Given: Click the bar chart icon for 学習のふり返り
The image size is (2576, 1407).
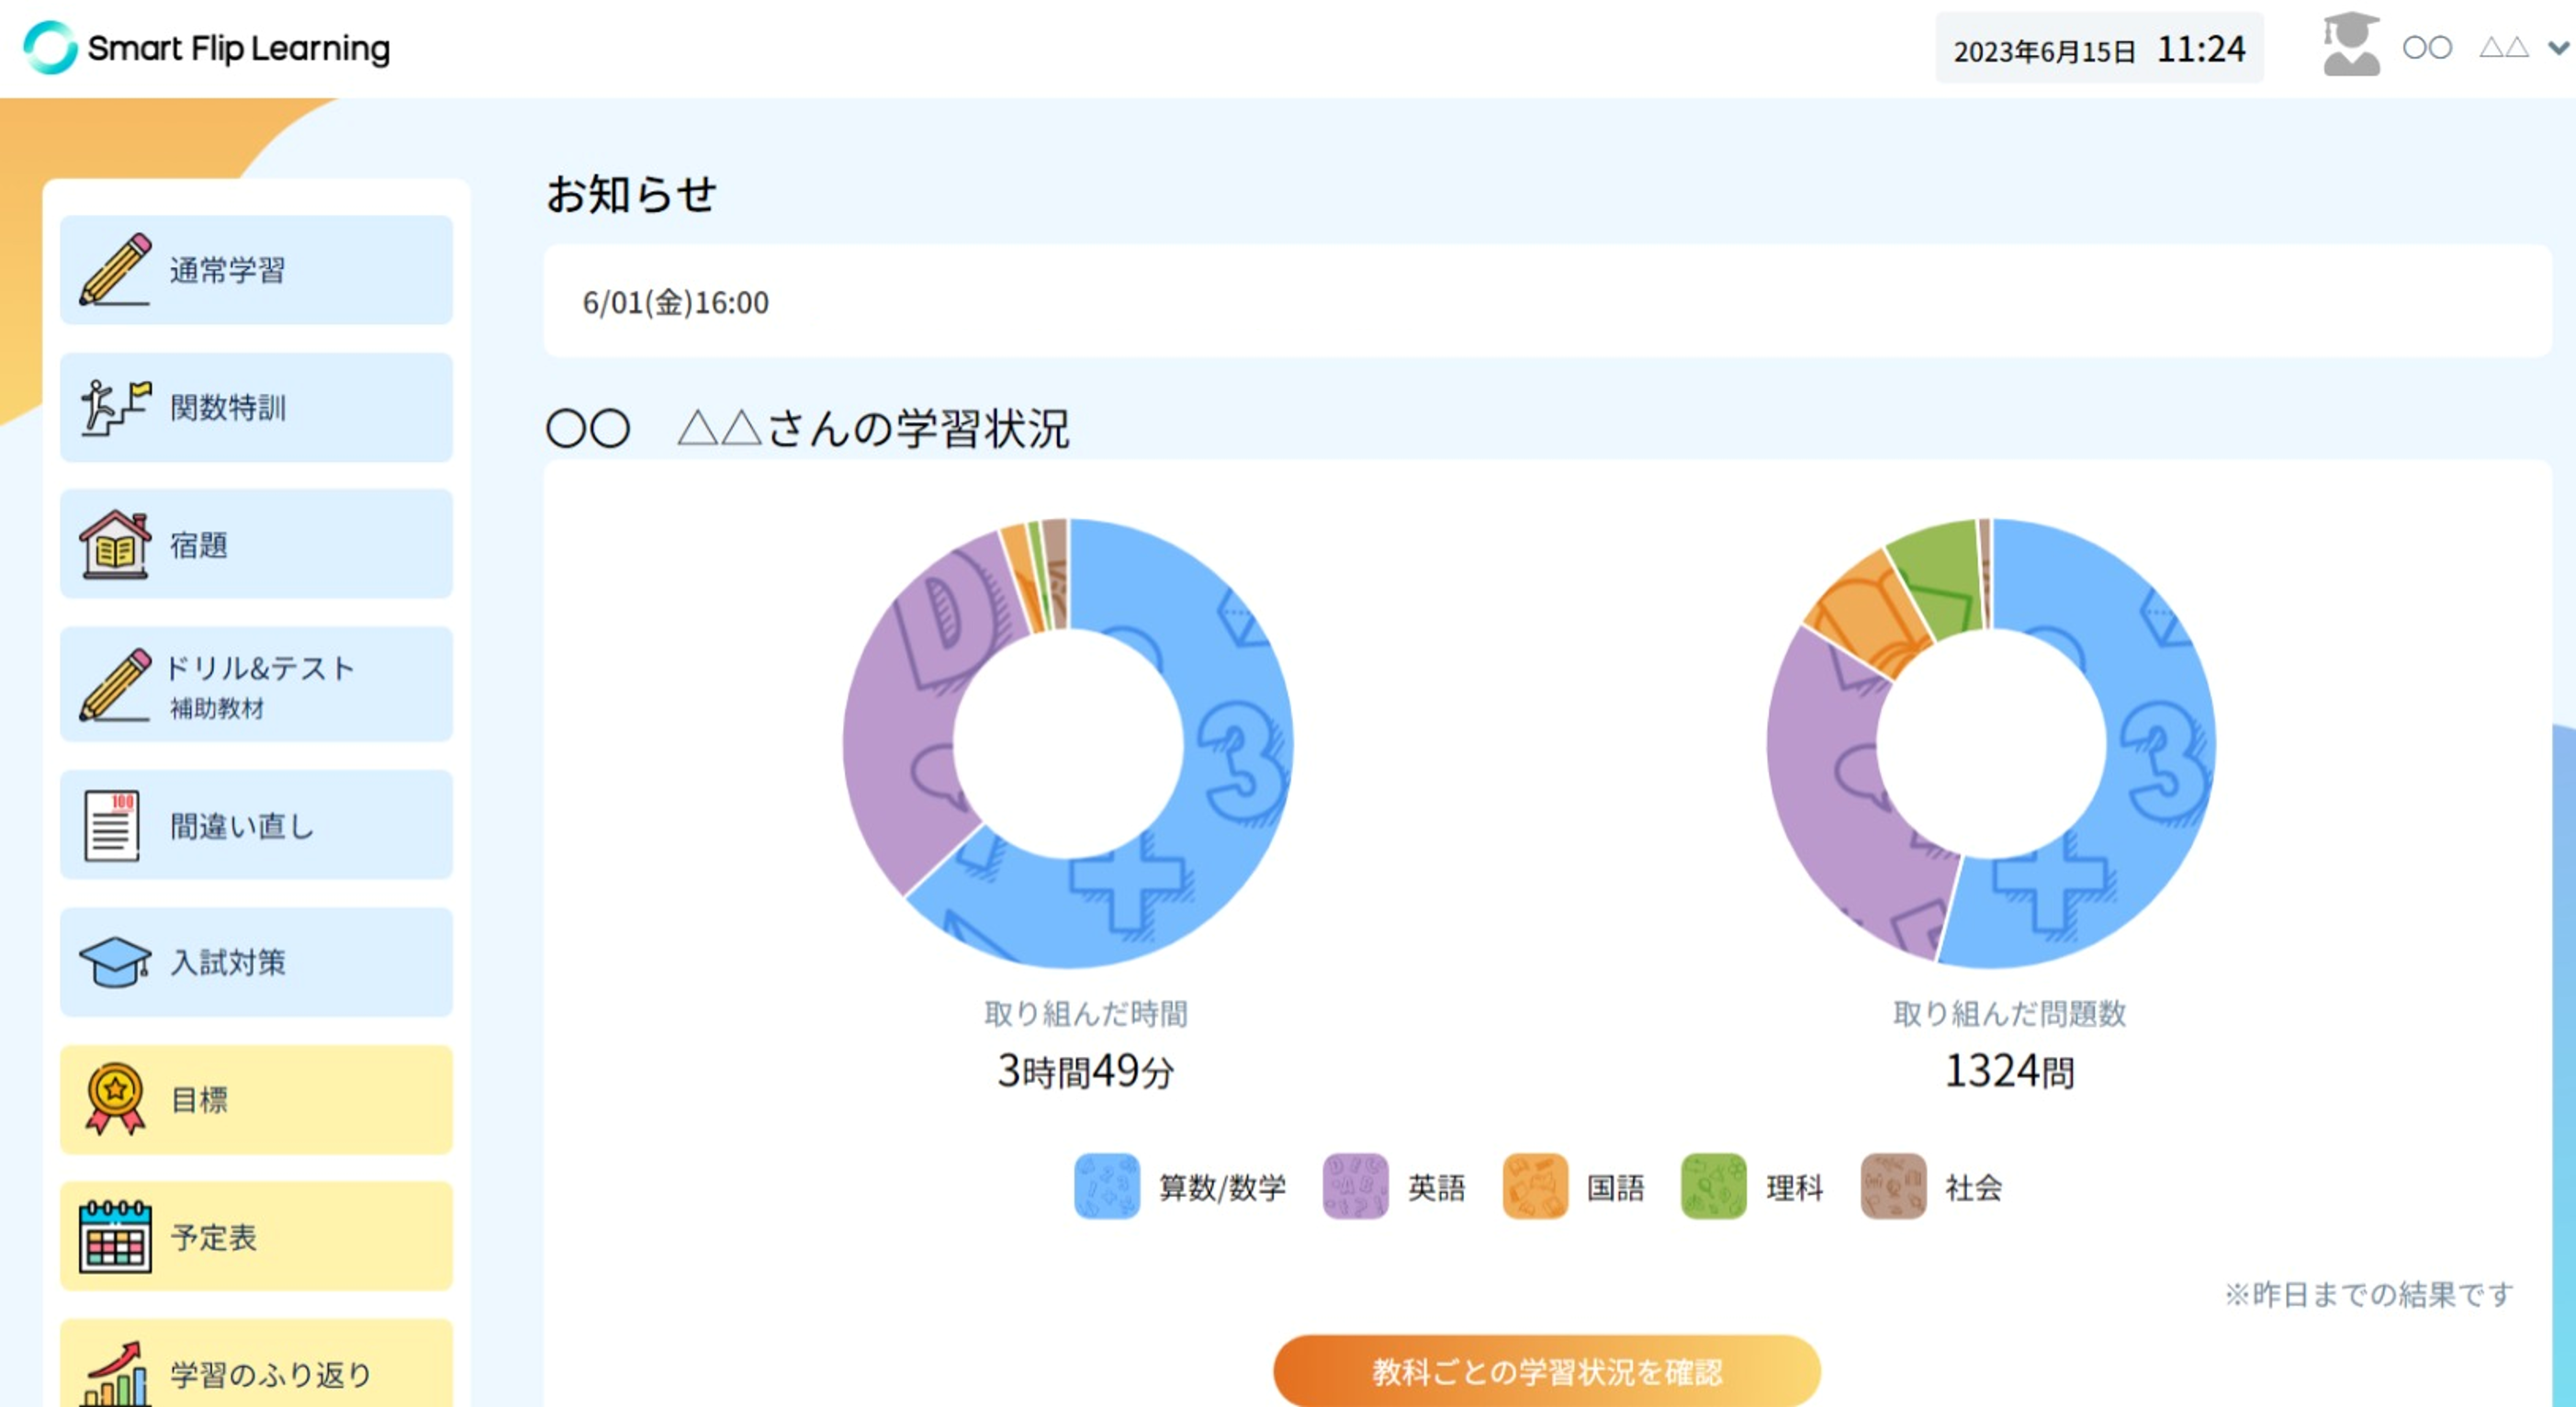Looking at the screenshot, I should [115, 1373].
